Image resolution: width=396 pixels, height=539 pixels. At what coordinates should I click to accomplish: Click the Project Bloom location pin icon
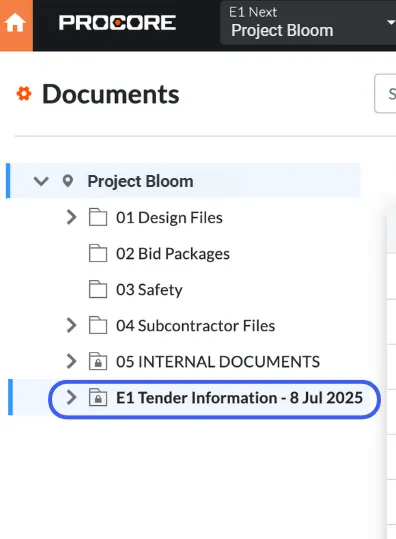coord(68,181)
